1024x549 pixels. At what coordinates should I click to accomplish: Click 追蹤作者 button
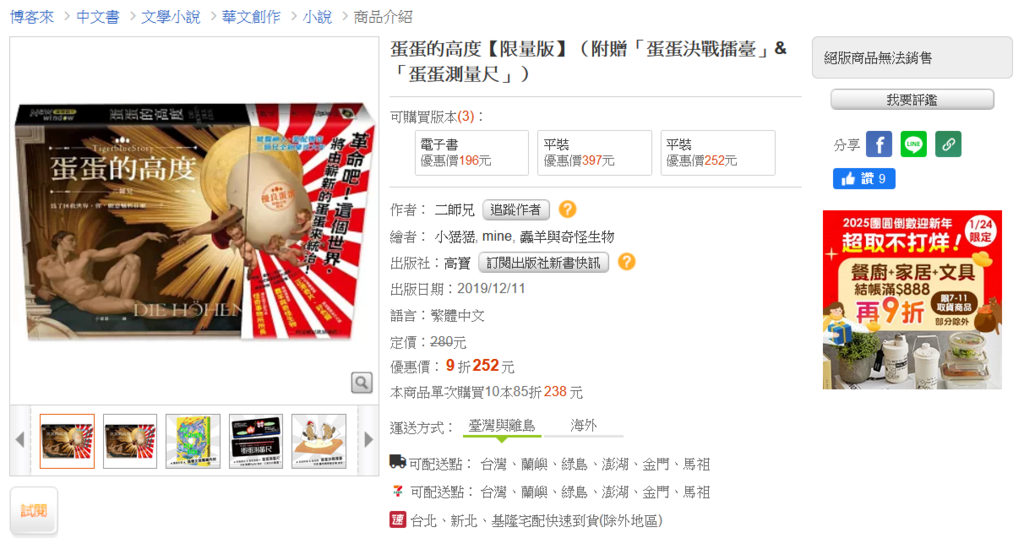coord(516,210)
